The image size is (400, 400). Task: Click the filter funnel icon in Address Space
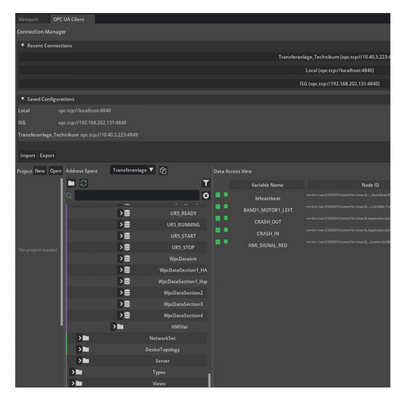click(x=206, y=183)
